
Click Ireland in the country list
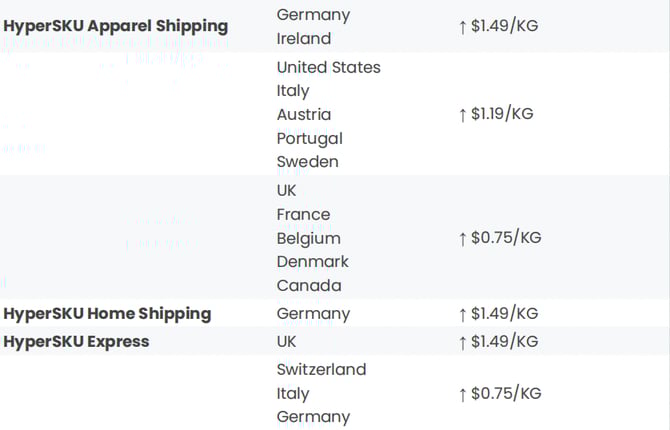[x=304, y=39]
